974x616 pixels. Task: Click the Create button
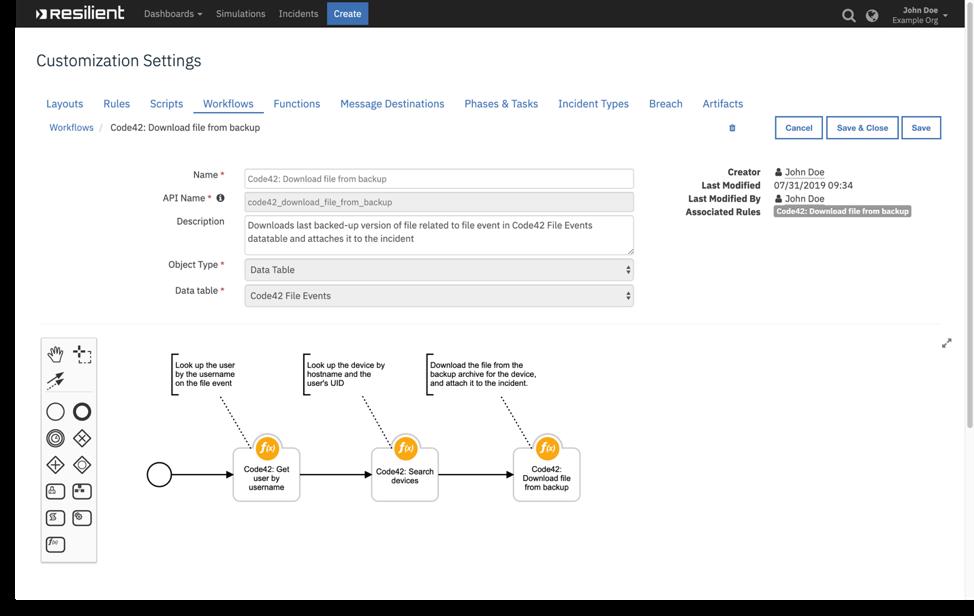[x=347, y=14]
